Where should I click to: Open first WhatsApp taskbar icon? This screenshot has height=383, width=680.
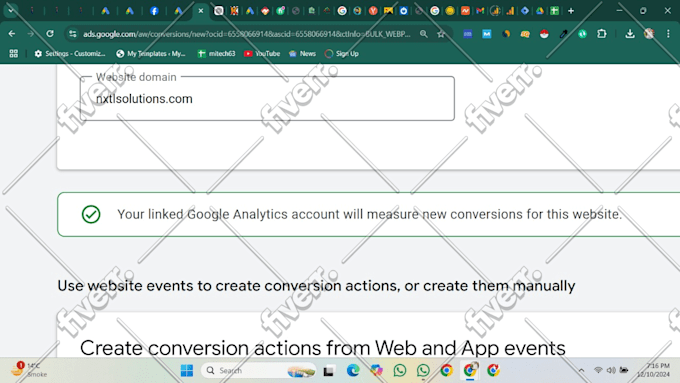400,370
